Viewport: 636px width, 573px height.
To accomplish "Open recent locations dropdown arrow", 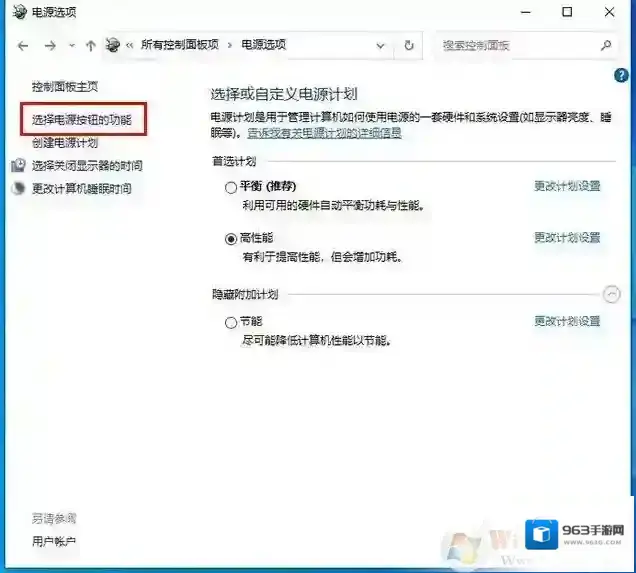I will [x=72, y=46].
